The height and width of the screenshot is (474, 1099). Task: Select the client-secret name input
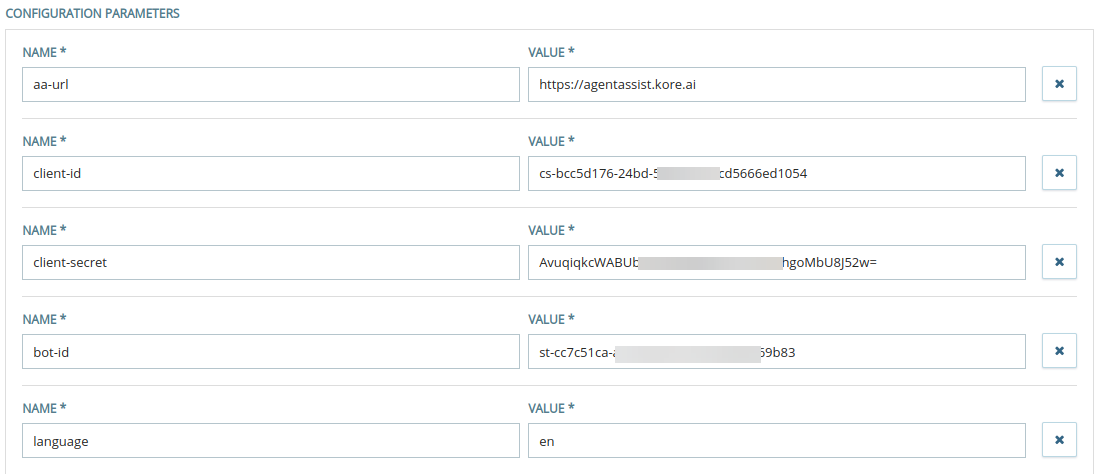click(x=264, y=262)
